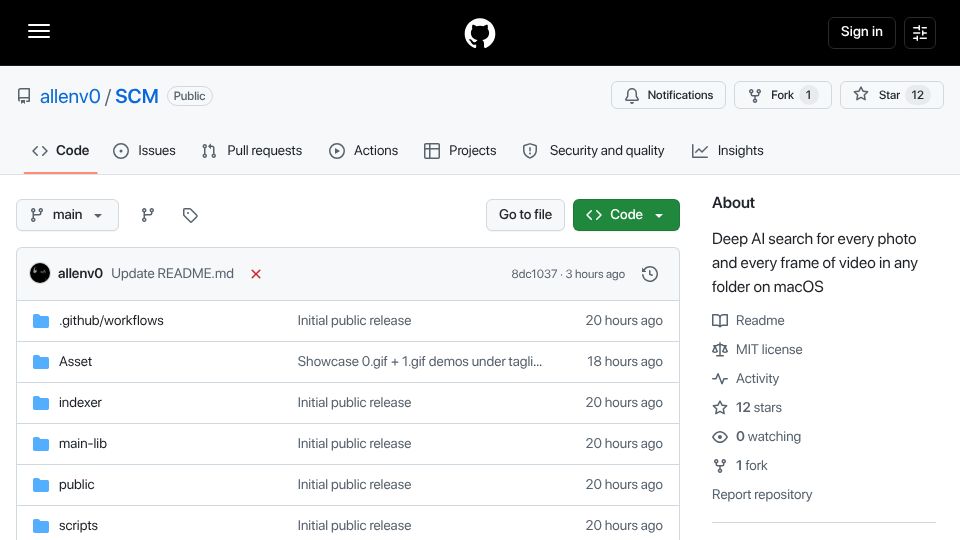Screen dimensions: 960x540
Task: Open the 12 stars link
Action: (759, 407)
